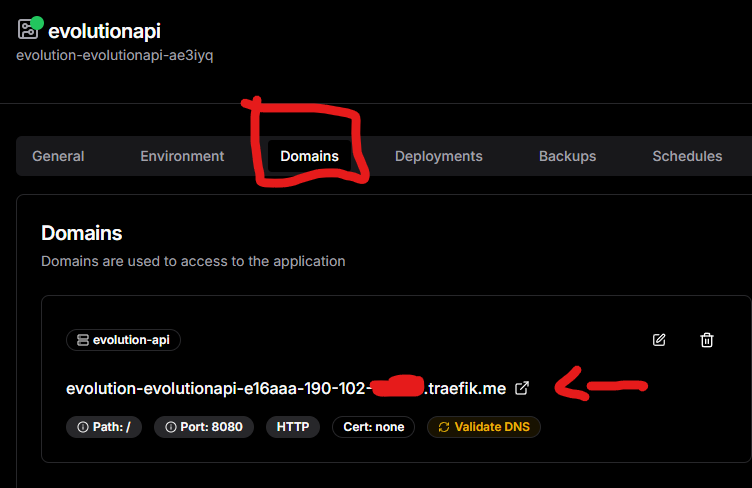Viewport: 752px width, 488px height.
Task: Click the green status indicator dot
Action: pyautogui.click(x=37, y=22)
